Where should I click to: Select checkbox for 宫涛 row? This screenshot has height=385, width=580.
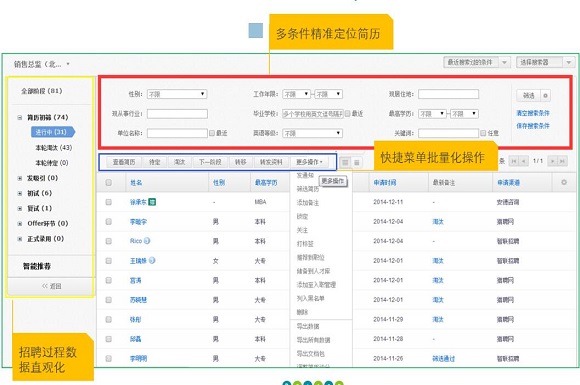pyautogui.click(x=108, y=280)
